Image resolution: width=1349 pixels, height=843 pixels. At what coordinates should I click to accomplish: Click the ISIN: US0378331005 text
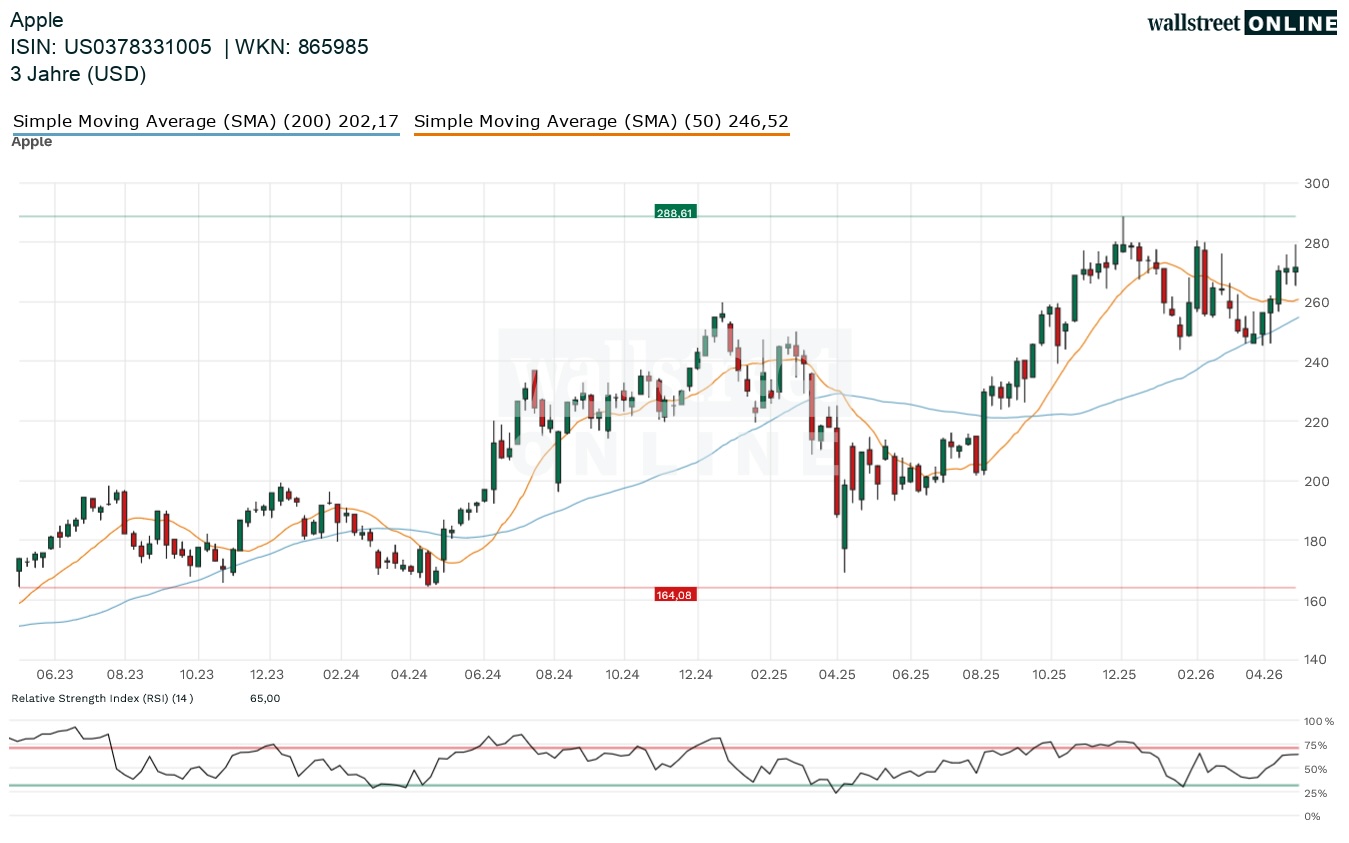point(111,47)
